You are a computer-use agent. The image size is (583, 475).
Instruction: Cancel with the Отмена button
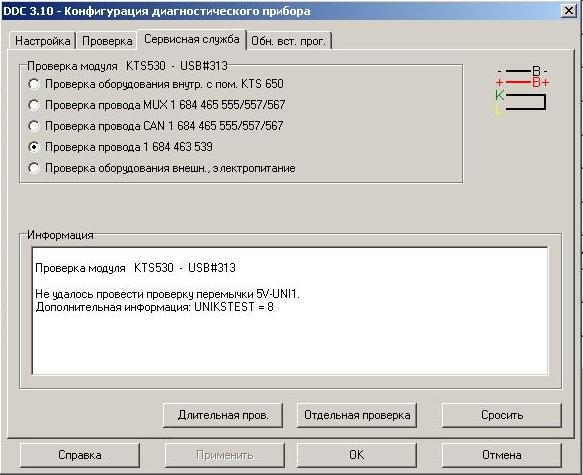[502, 455]
